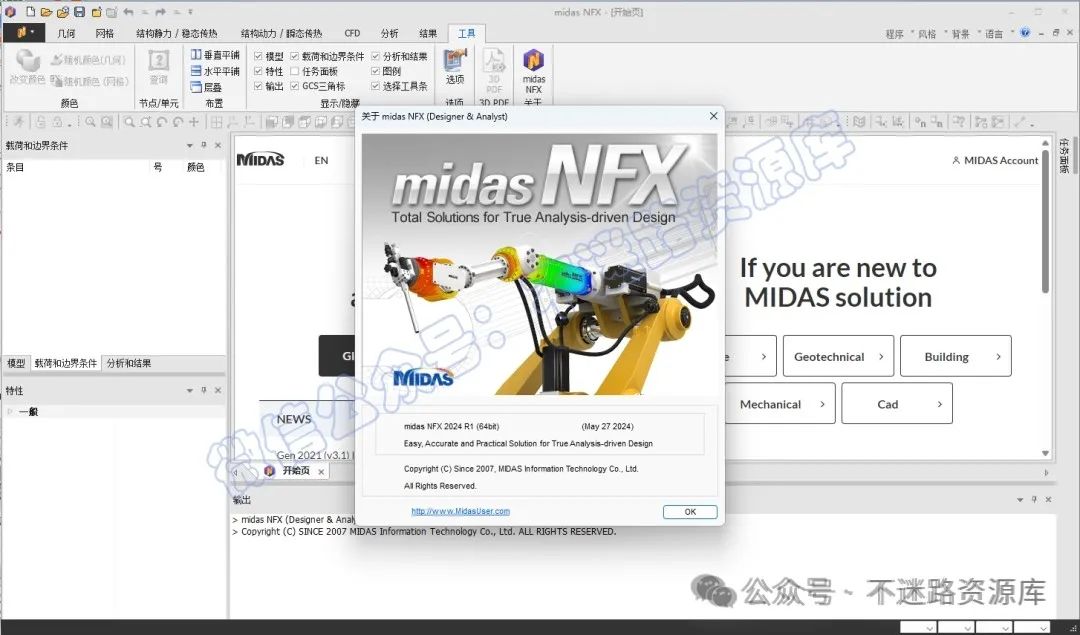The image size is (1080, 635).
Task: Toggle the 分析和结果 checkbox in ribbon
Action: coord(375,56)
